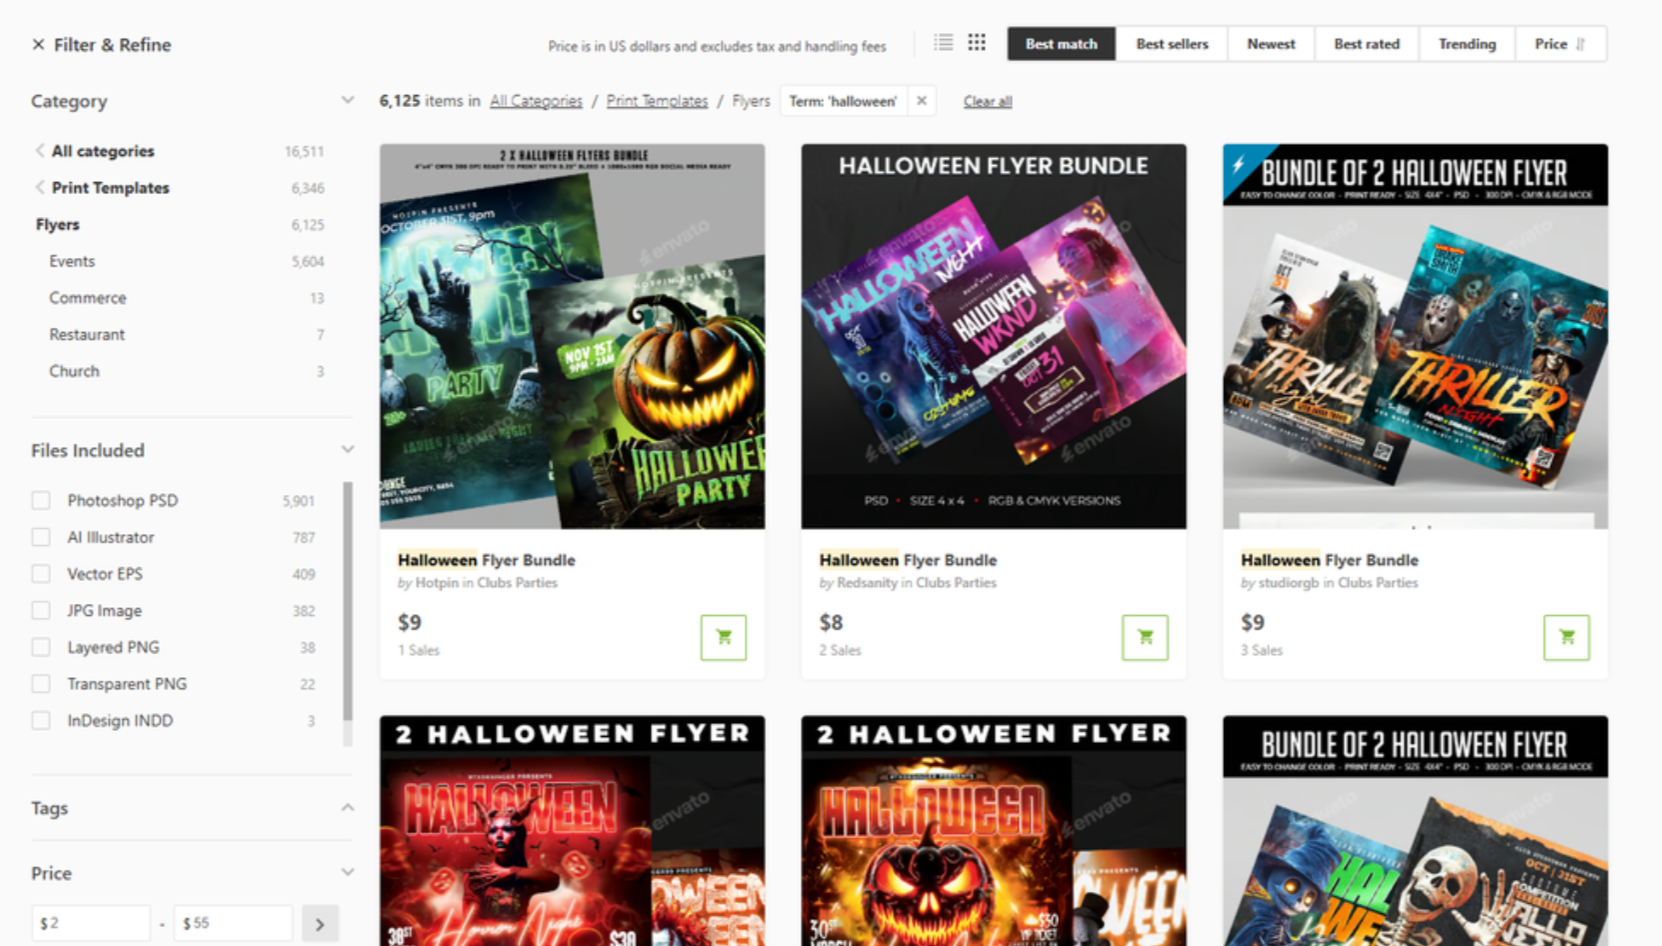Apply the minimum and maximum price filter
Screen dimensions: 1662x946
(320, 922)
